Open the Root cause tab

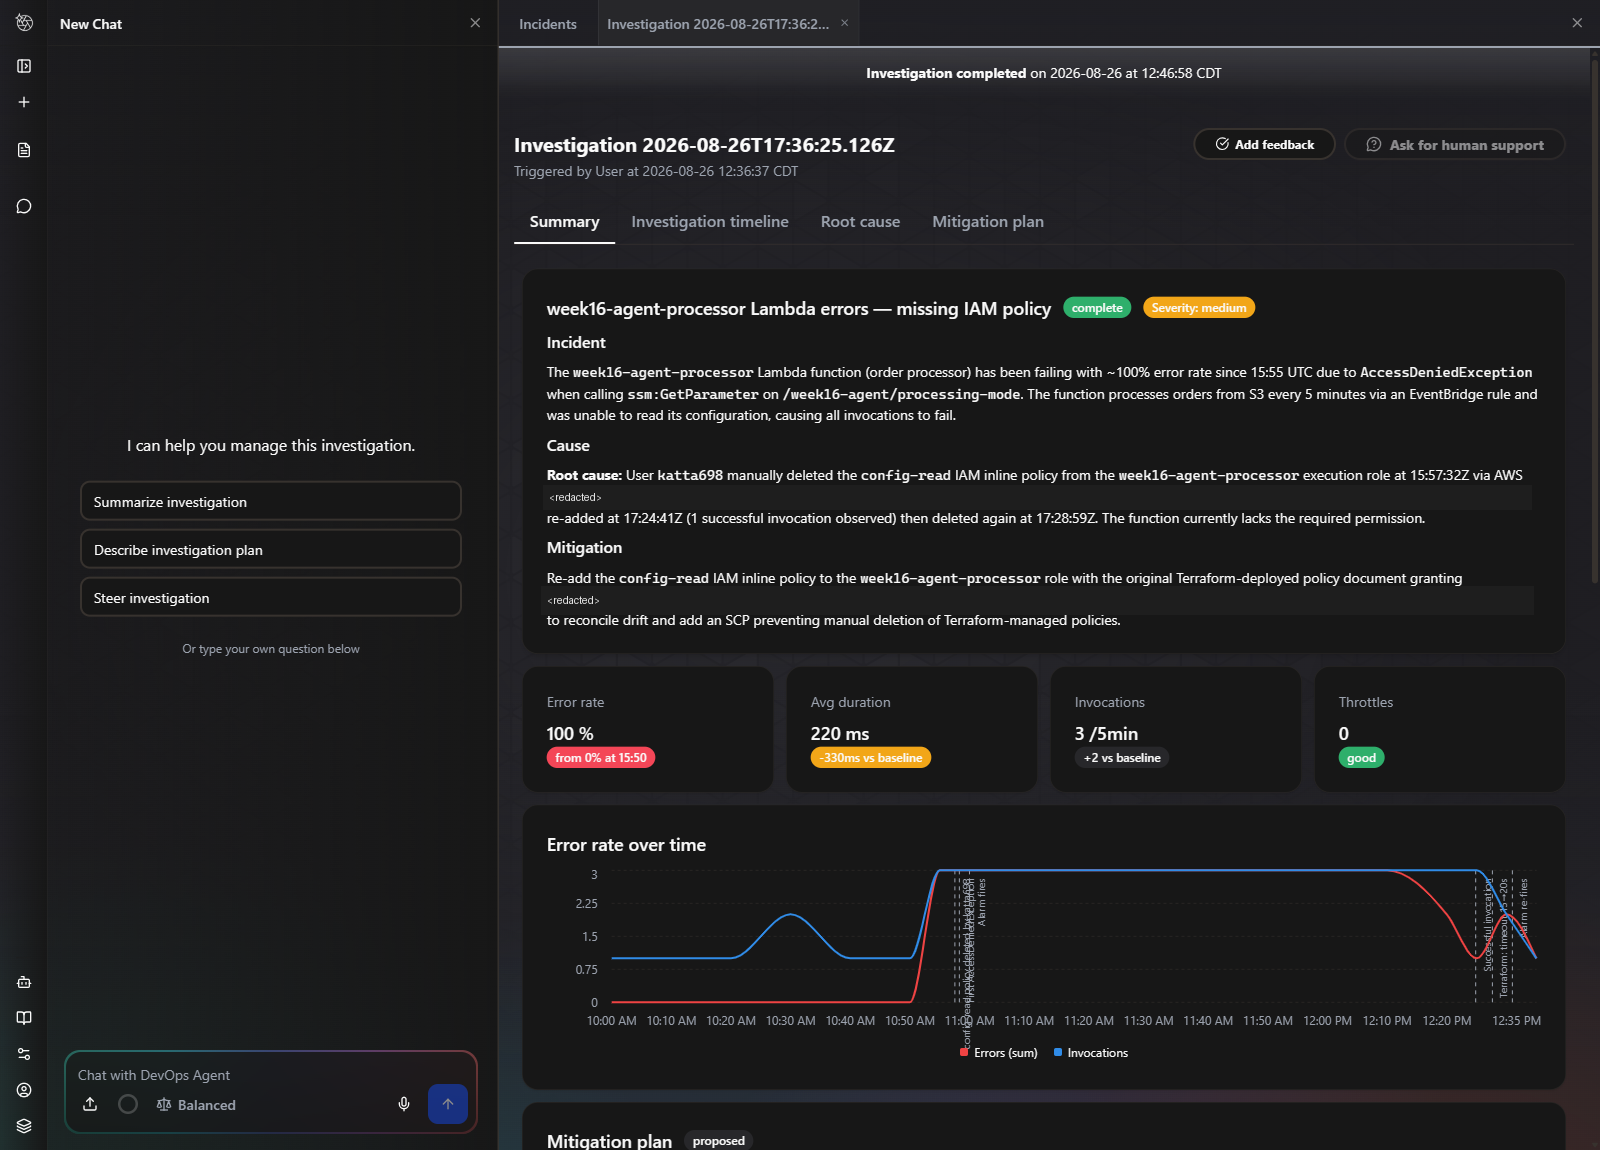[860, 222]
